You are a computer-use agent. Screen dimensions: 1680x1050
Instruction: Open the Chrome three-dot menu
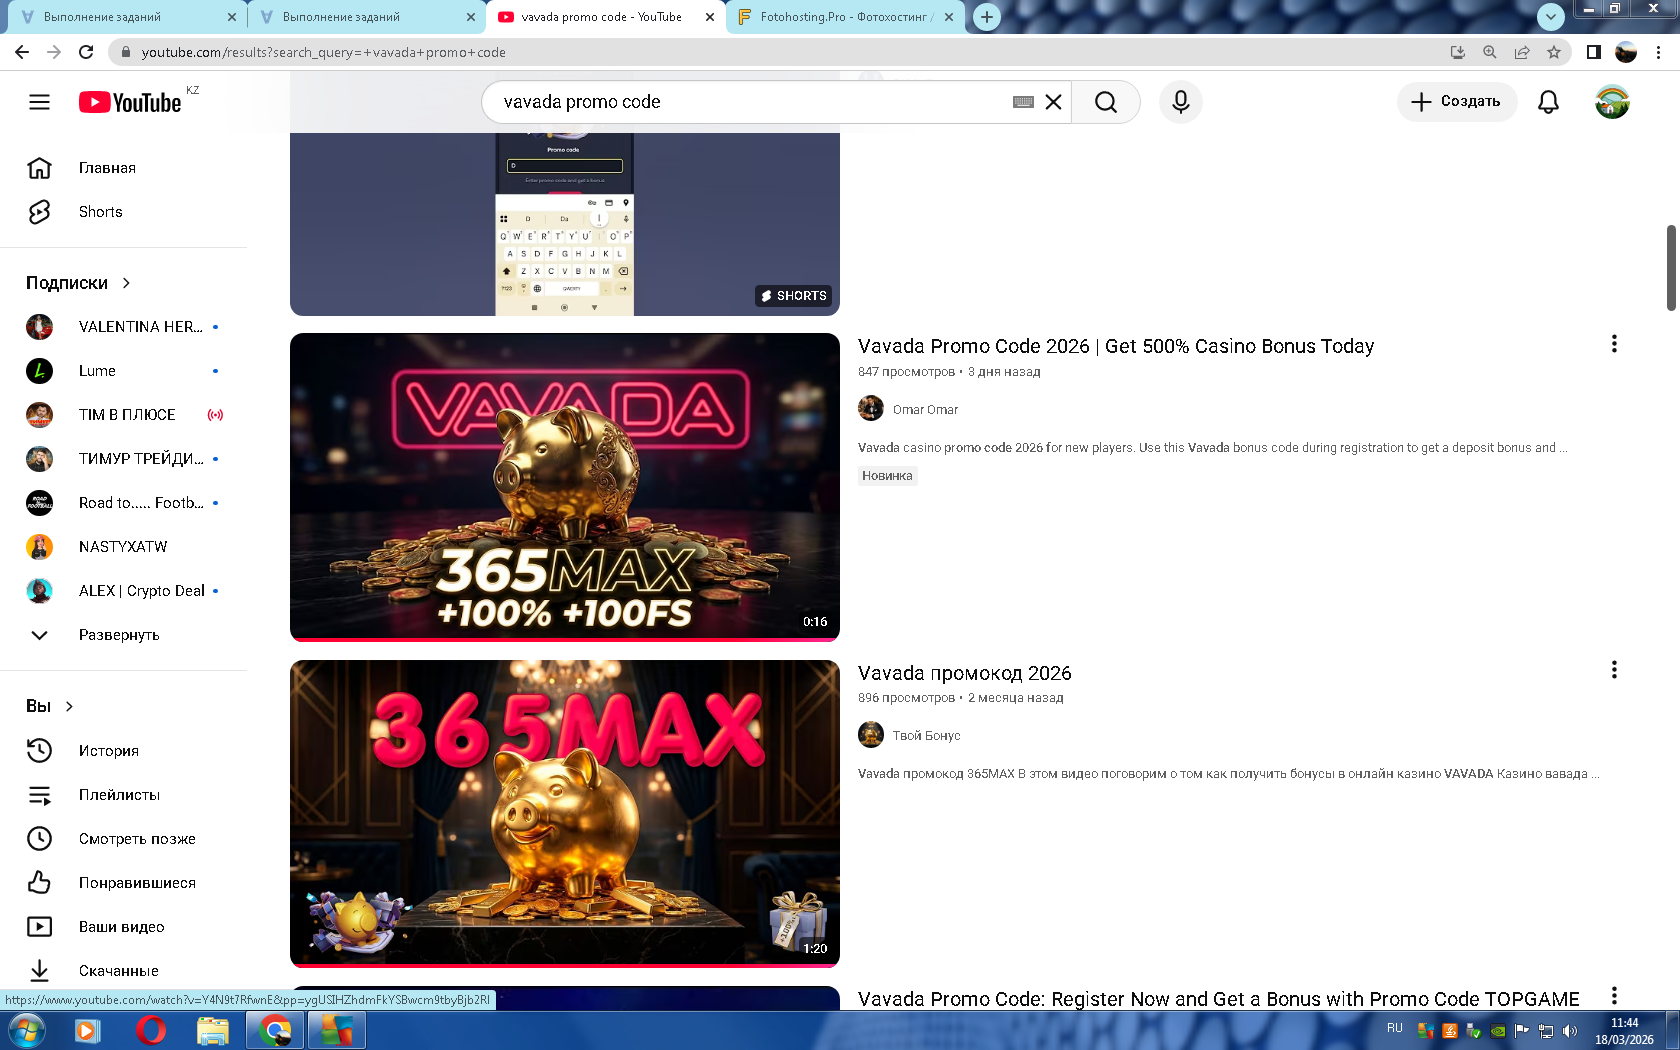pos(1659,52)
